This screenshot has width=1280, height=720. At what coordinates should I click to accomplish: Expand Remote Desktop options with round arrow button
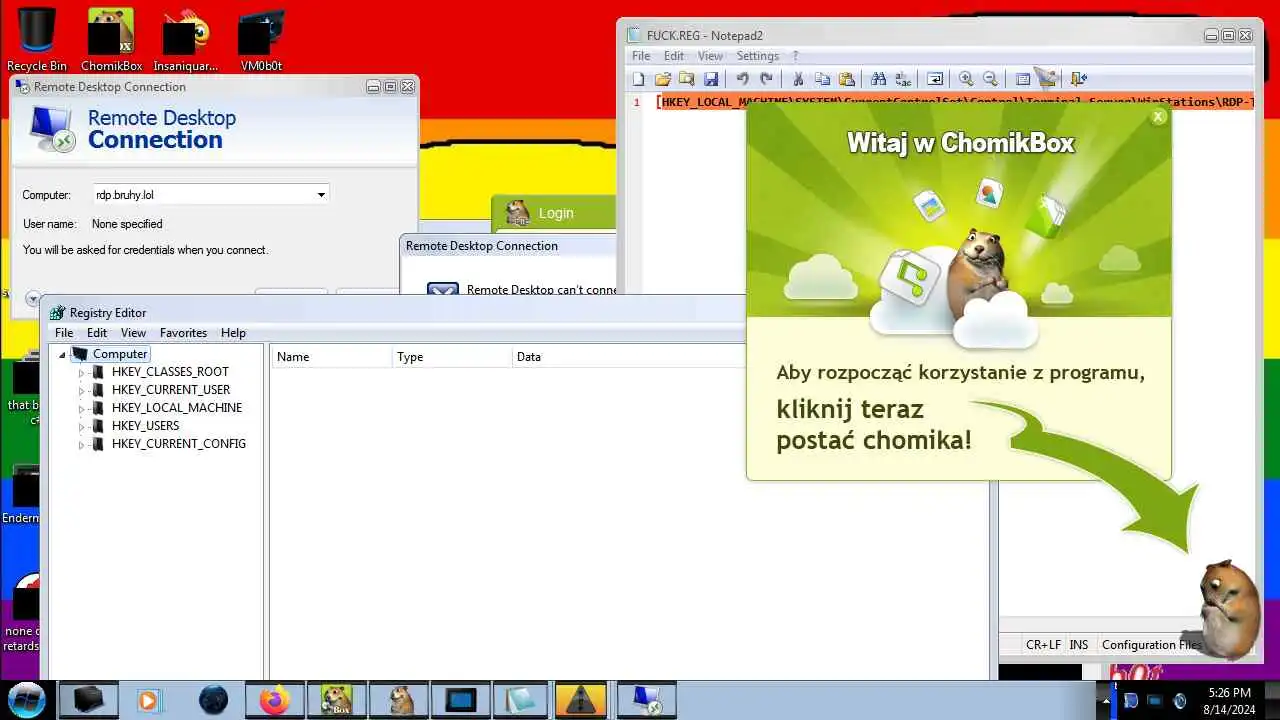(x=32, y=298)
